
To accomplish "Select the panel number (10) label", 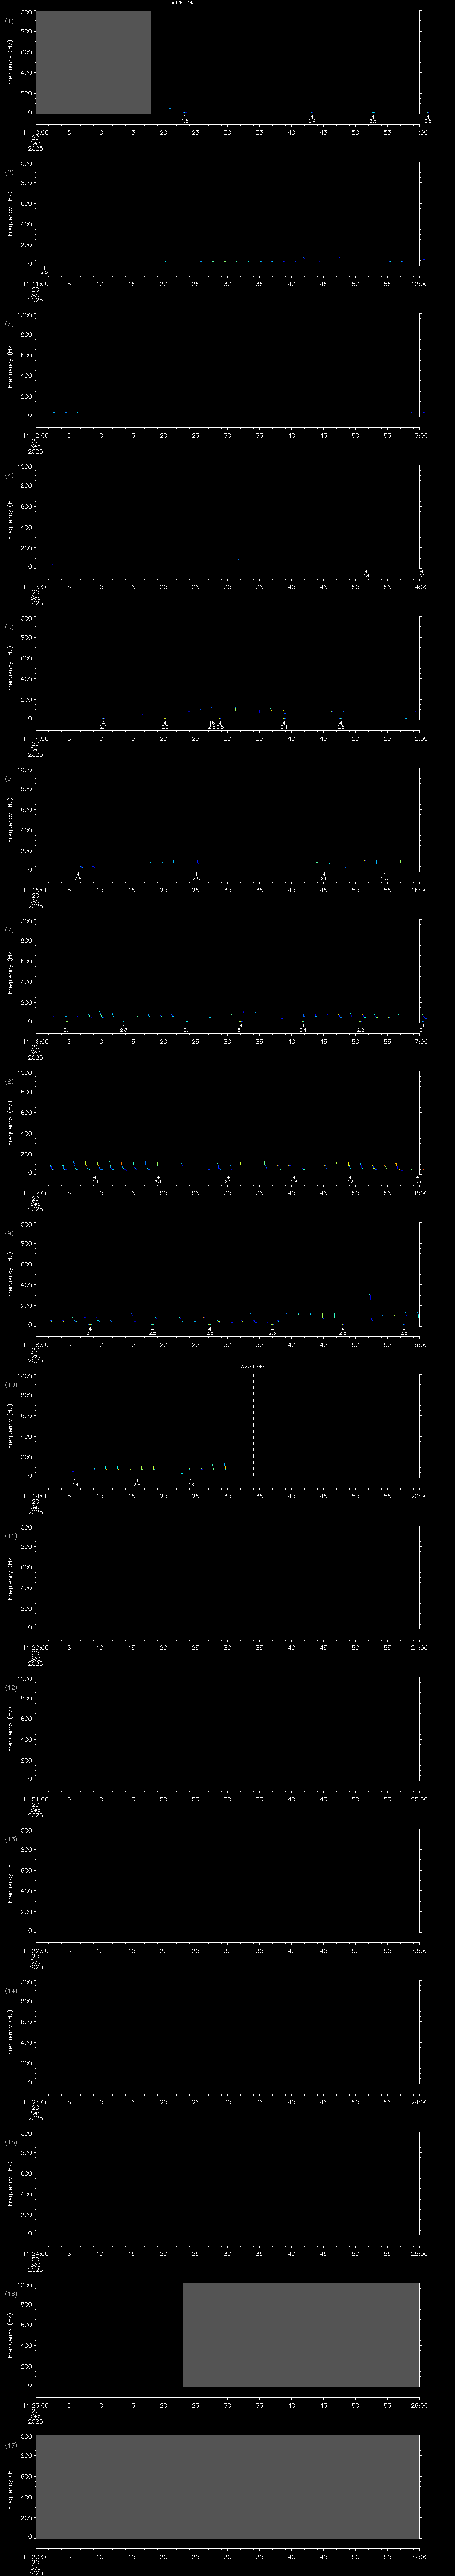I will click(10, 1385).
